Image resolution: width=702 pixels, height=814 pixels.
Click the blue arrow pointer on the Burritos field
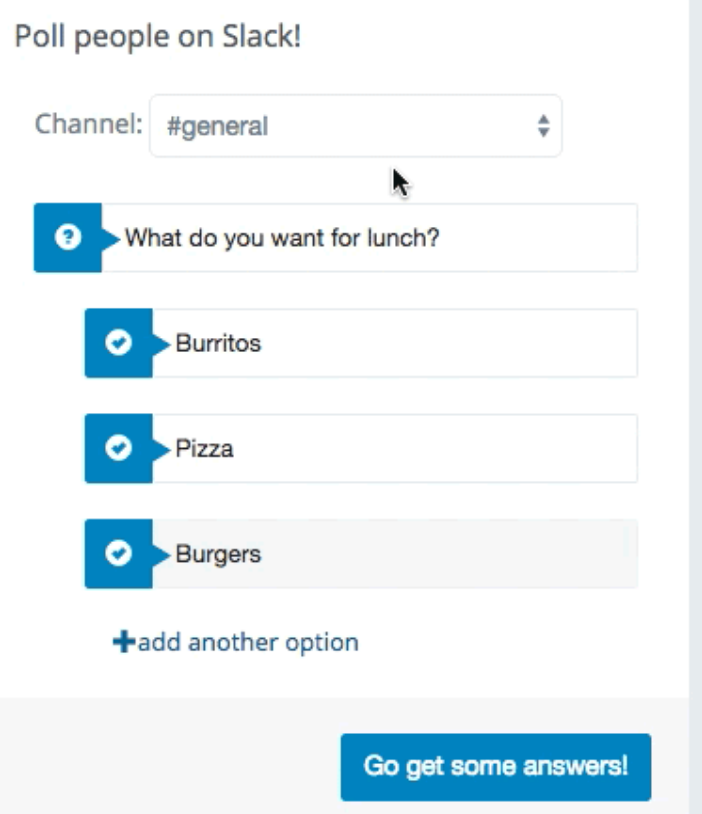click(x=161, y=344)
